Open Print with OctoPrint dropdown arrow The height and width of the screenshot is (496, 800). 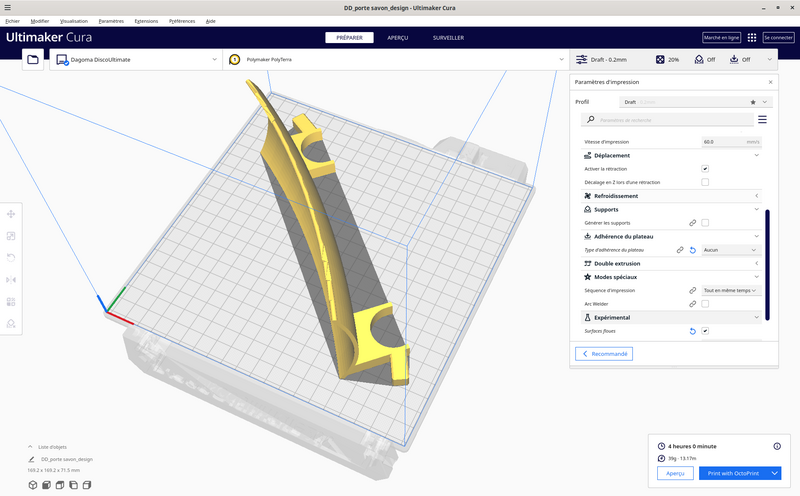774,474
